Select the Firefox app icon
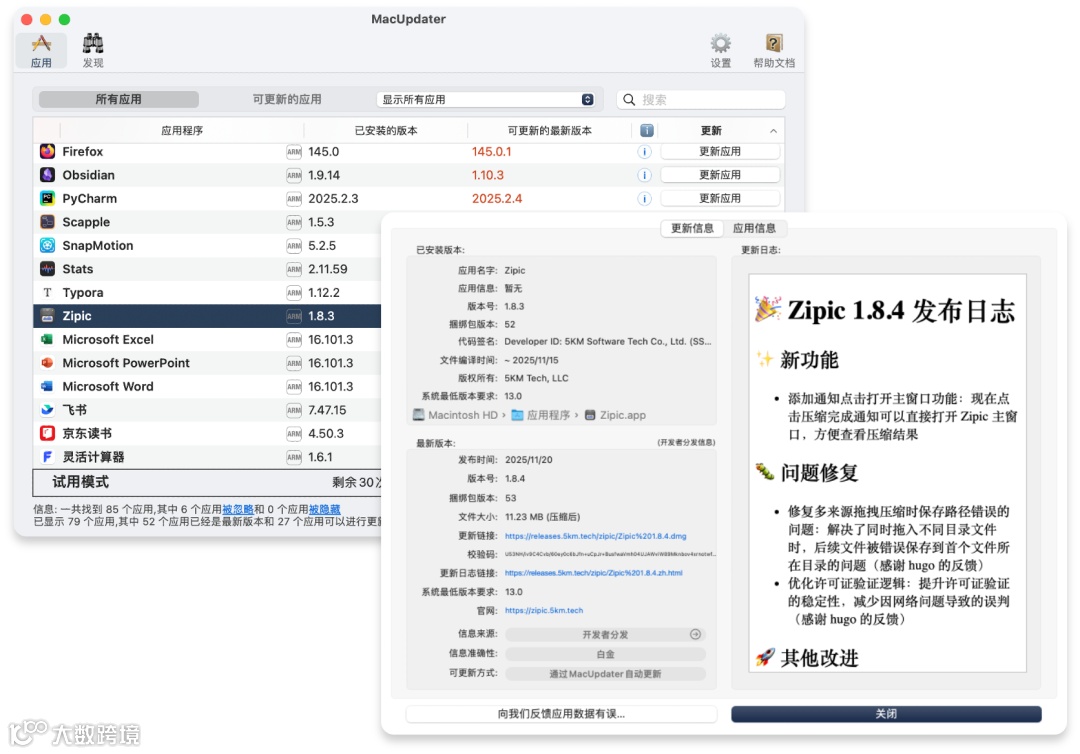 click(48, 151)
